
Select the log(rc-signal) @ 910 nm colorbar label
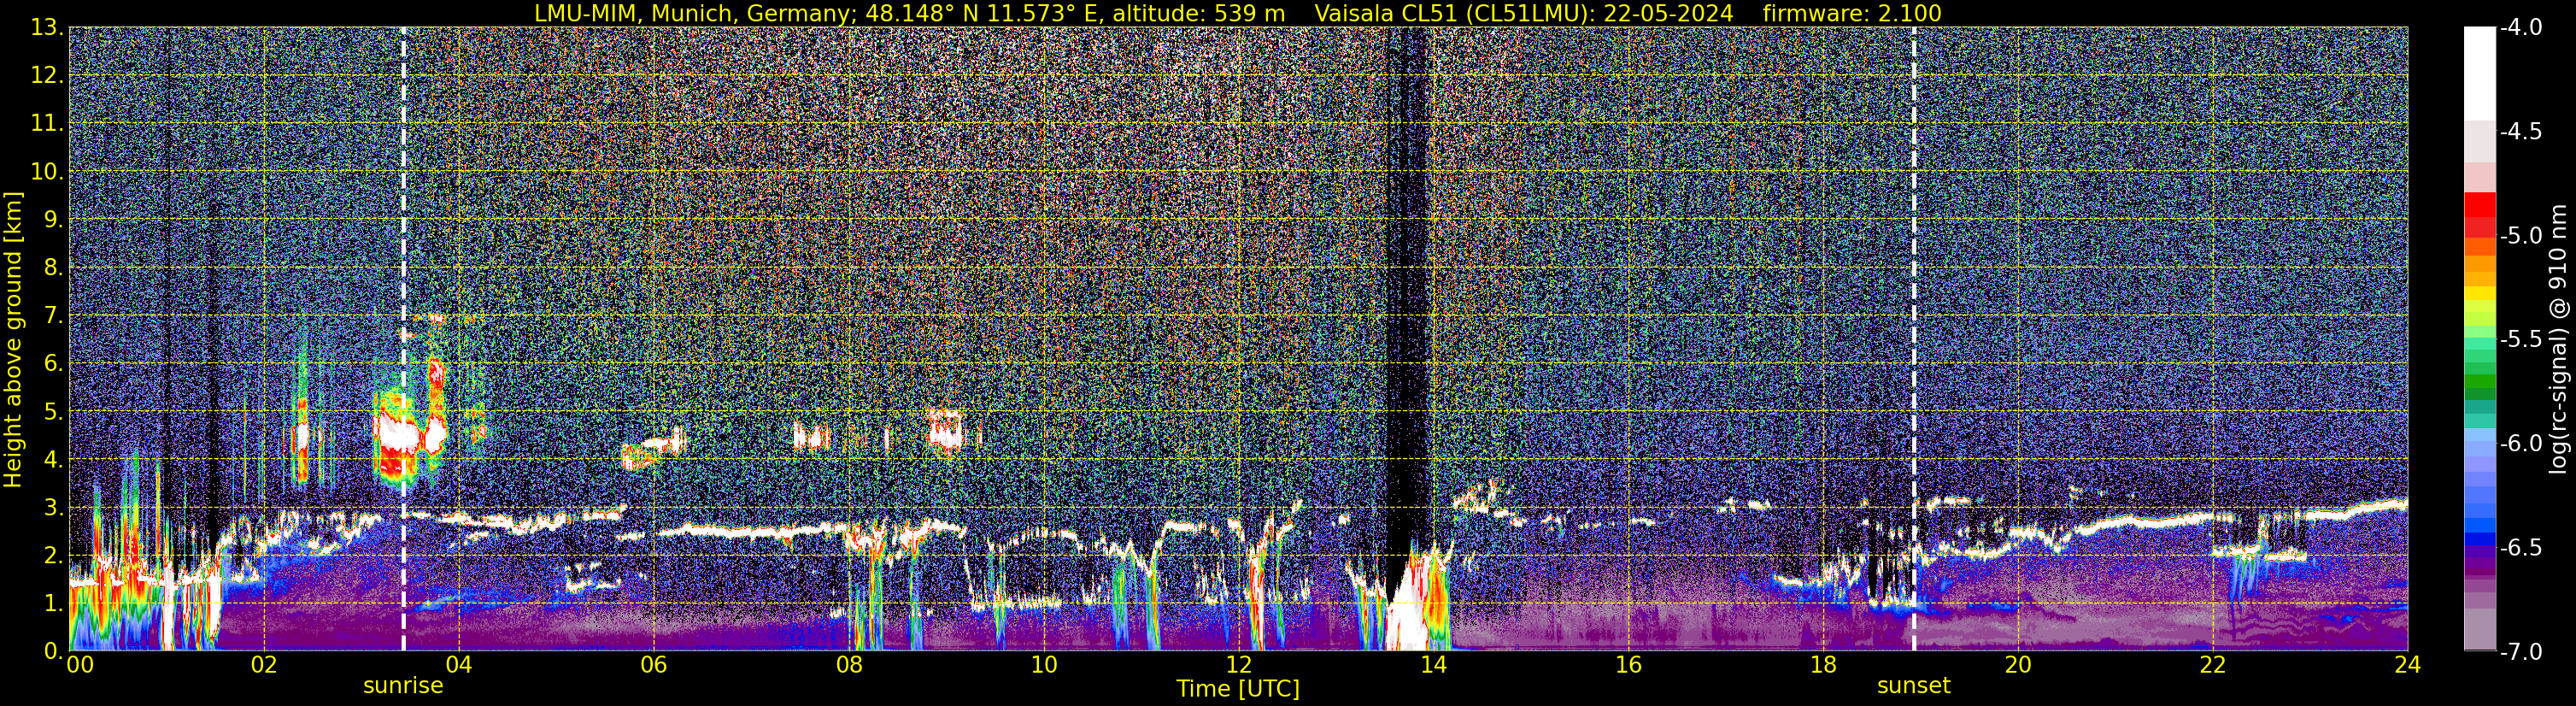click(2559, 339)
